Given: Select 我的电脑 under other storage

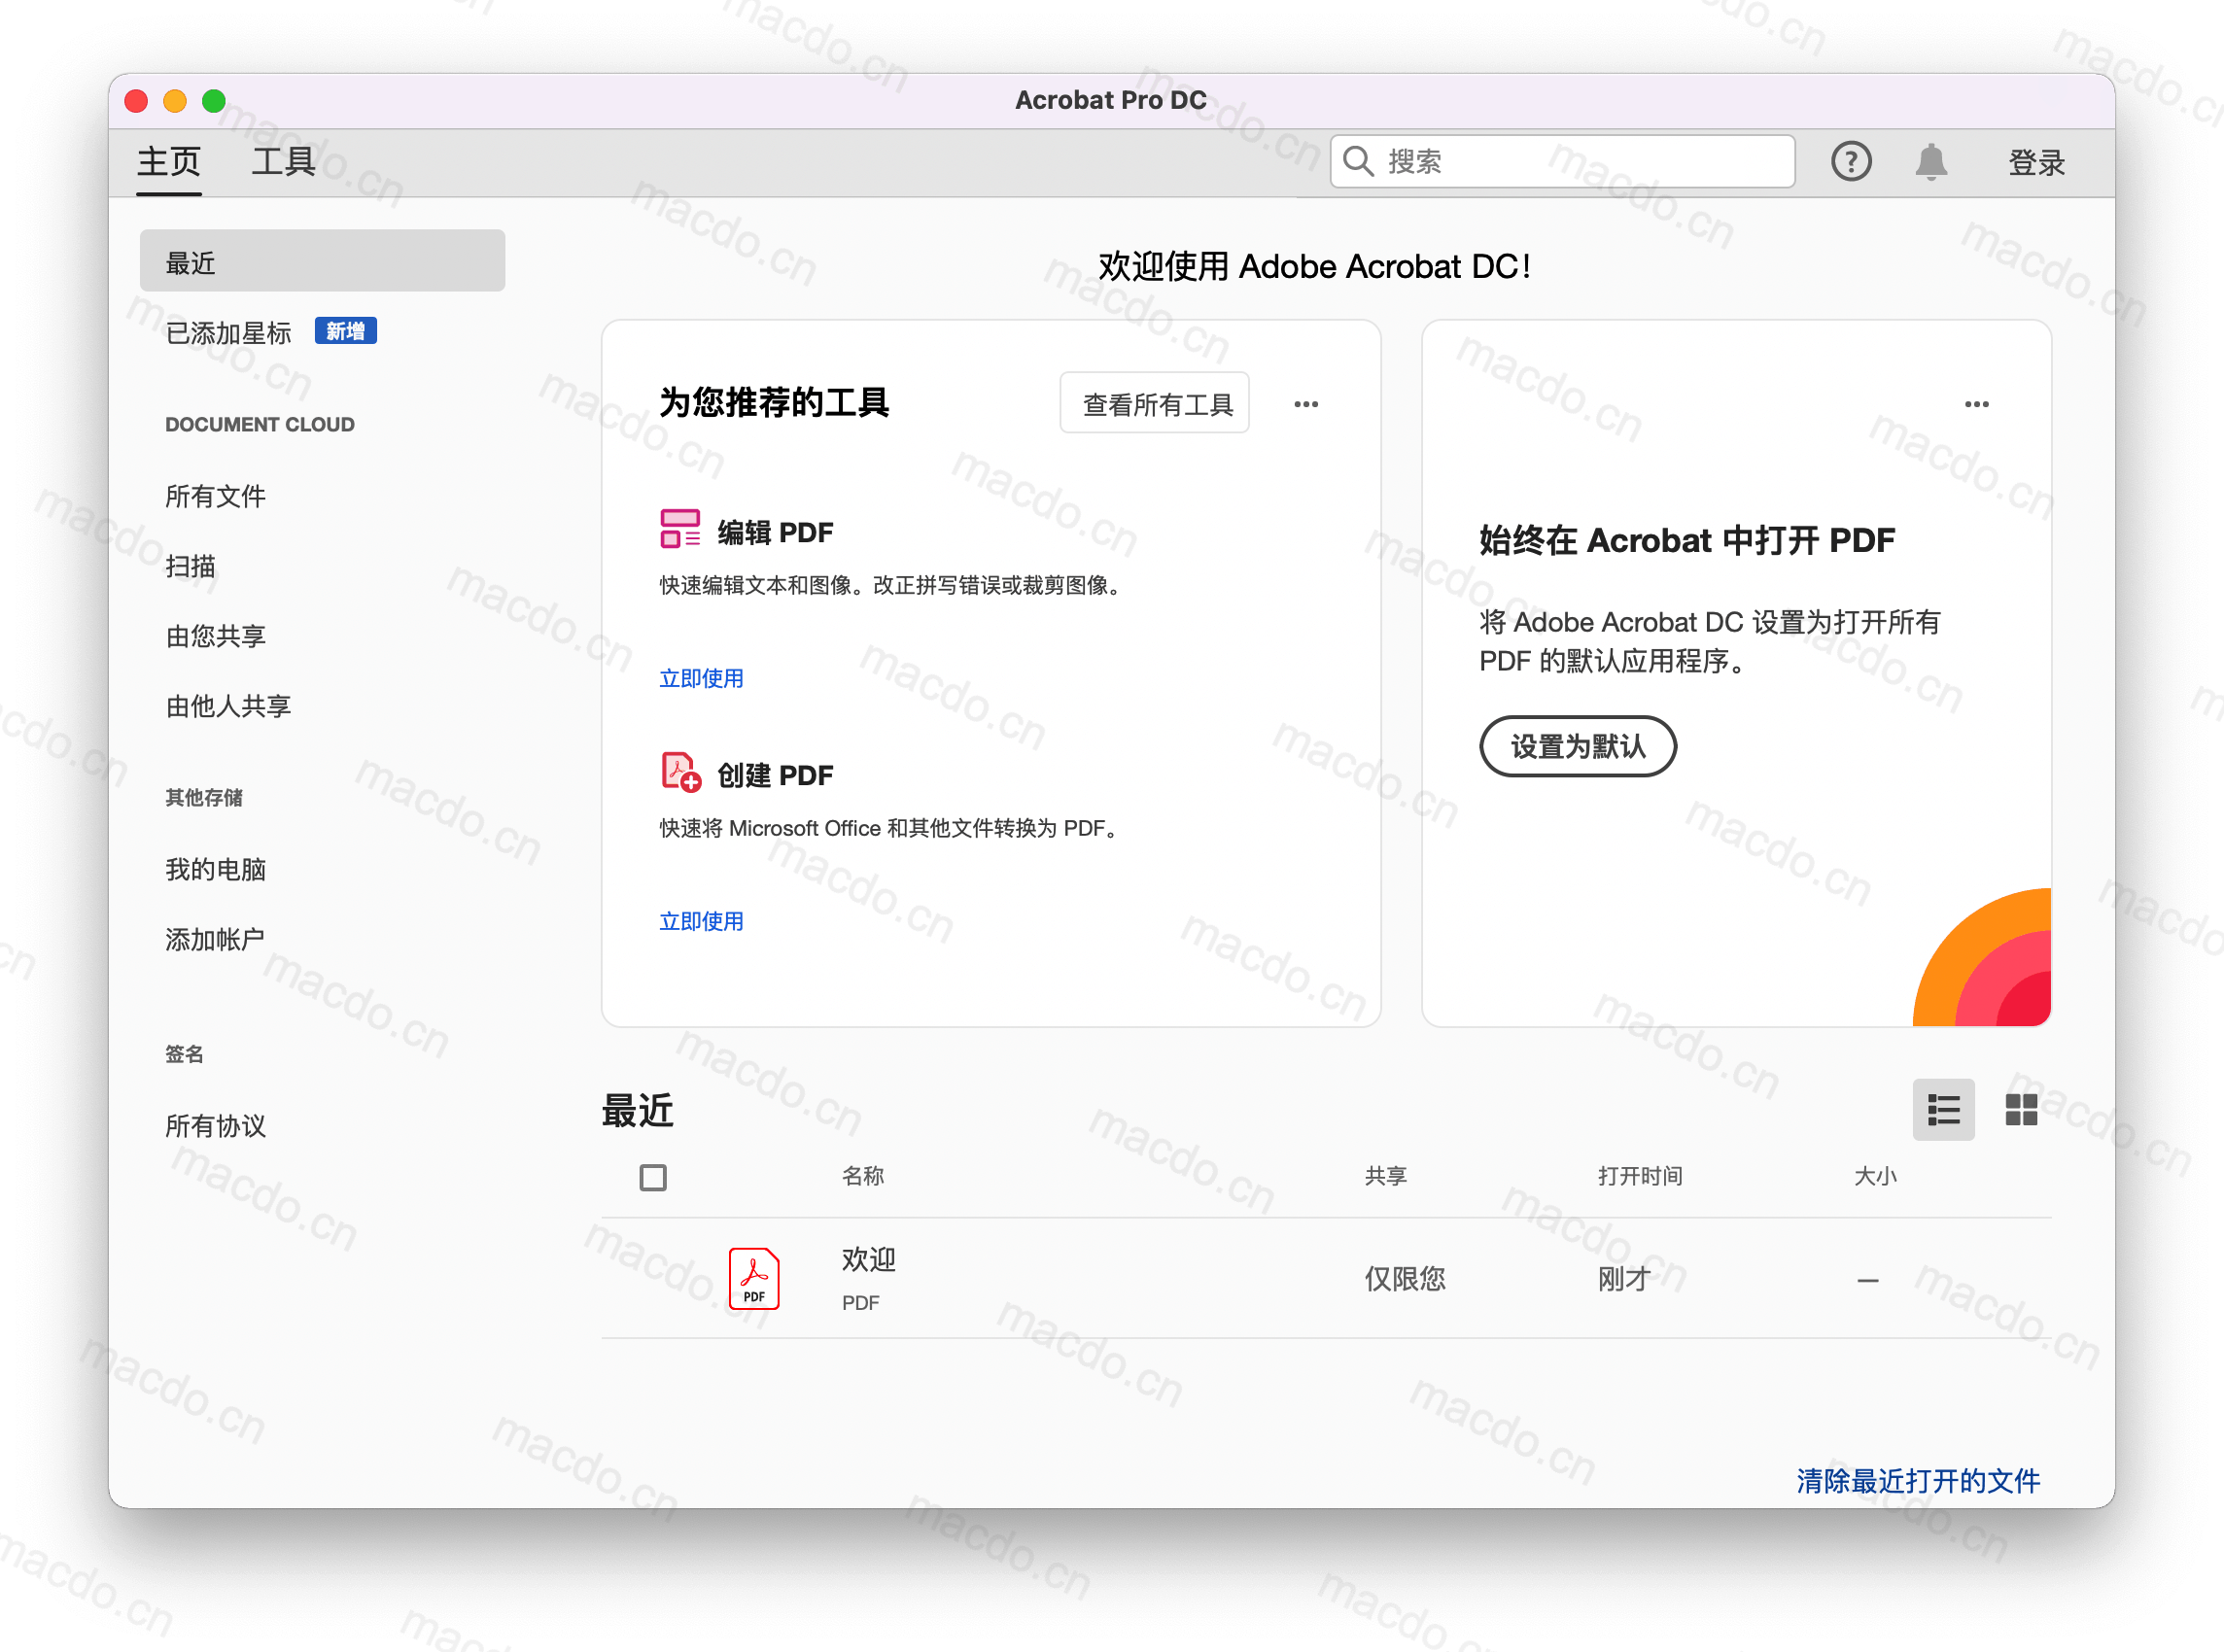Looking at the screenshot, I should coord(215,869).
